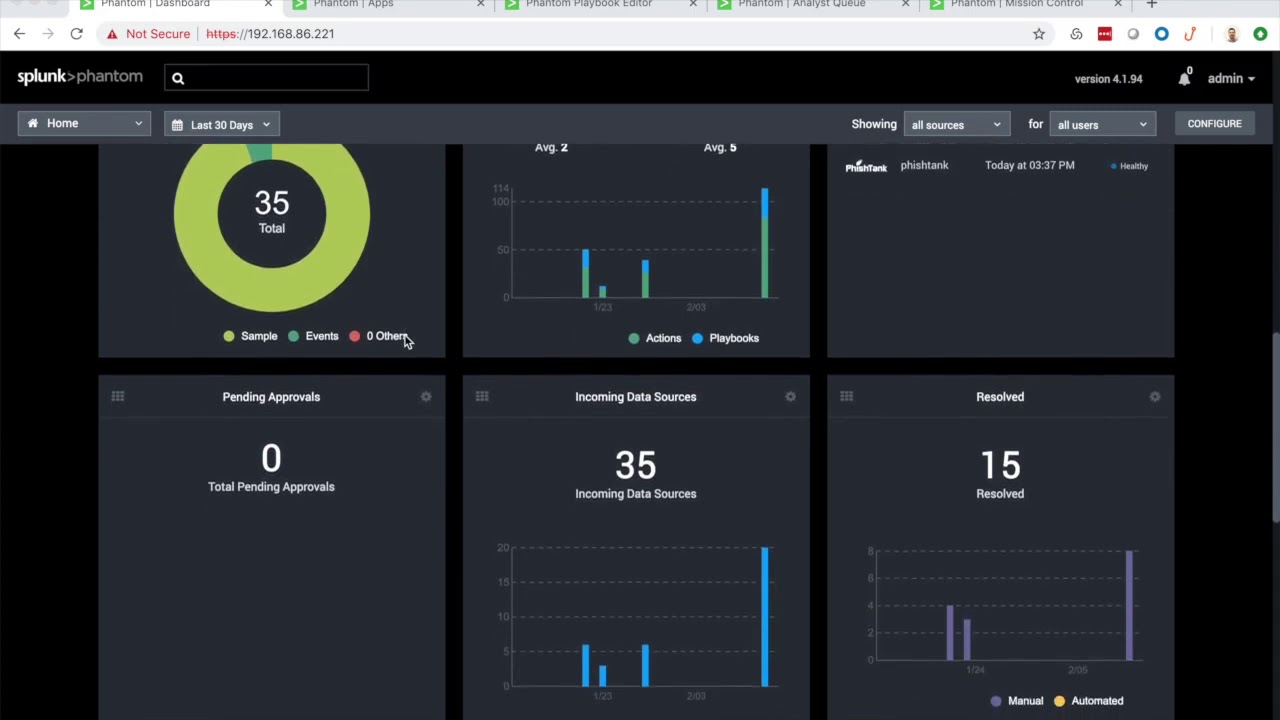Click the phishtank asset name
Screen dimensions: 1280x720
pos(924,165)
